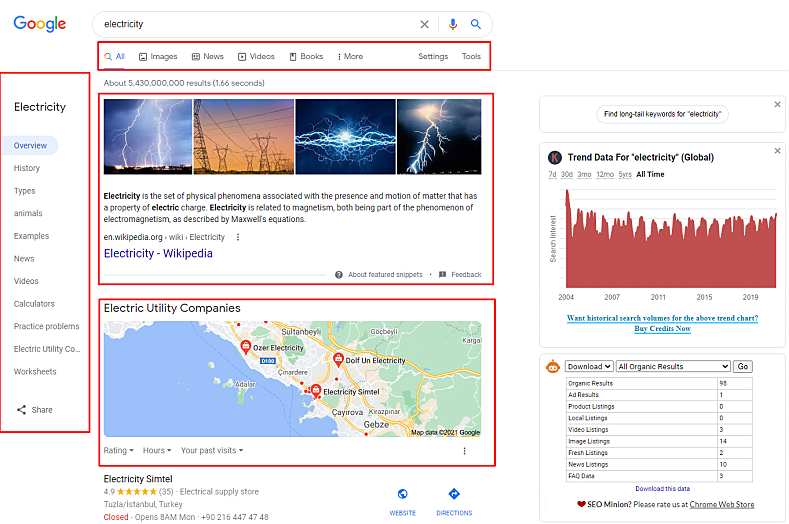The height and width of the screenshot is (524, 789).
Task: Click the Electricity Simtel map pin
Action: pos(315,391)
